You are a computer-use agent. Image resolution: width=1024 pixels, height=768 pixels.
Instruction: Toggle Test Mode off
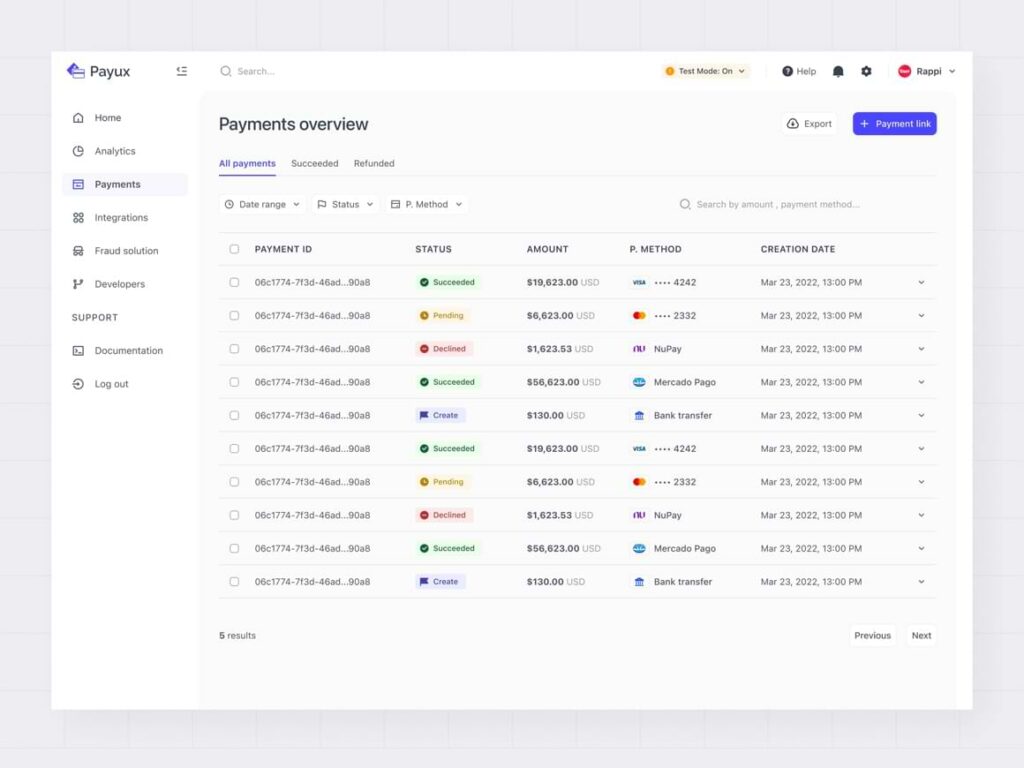tap(704, 71)
